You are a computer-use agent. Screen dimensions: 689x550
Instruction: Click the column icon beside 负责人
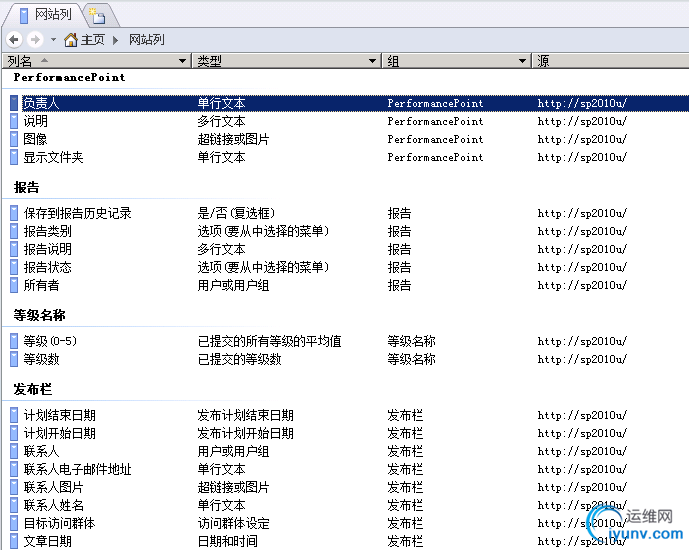tap(15, 103)
